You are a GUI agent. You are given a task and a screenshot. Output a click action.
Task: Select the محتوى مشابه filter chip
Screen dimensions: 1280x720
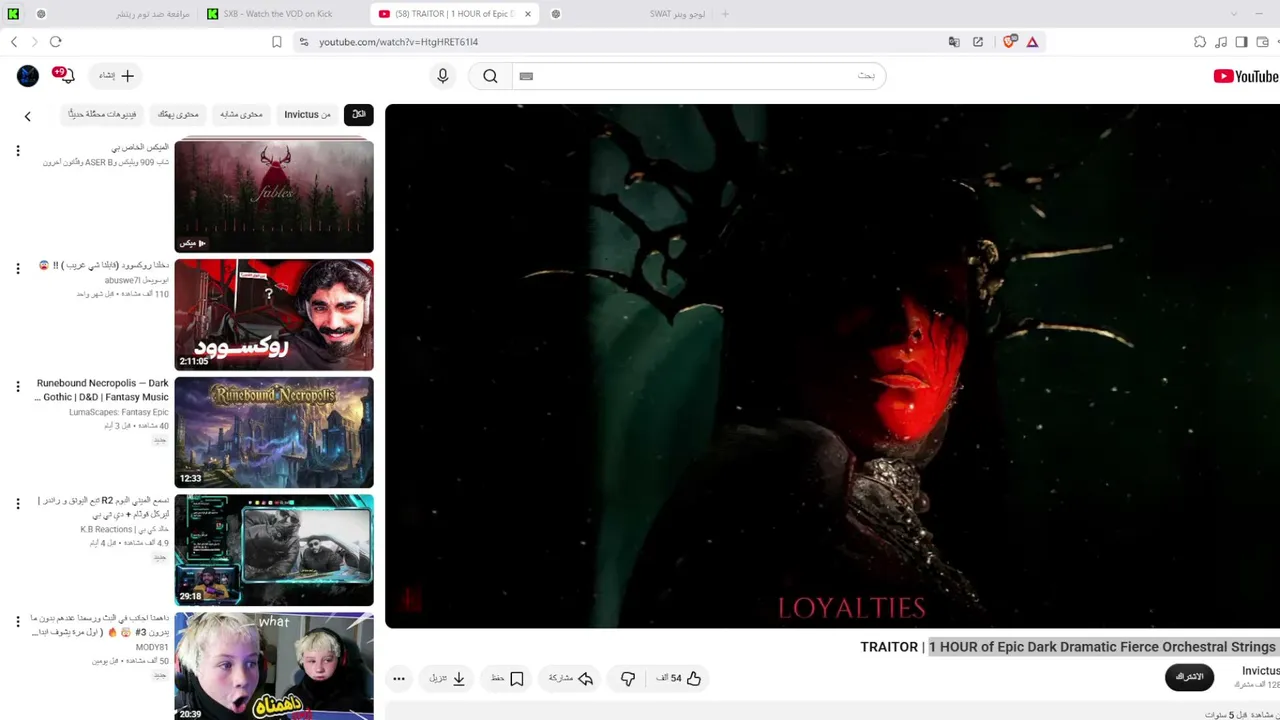[241, 114]
